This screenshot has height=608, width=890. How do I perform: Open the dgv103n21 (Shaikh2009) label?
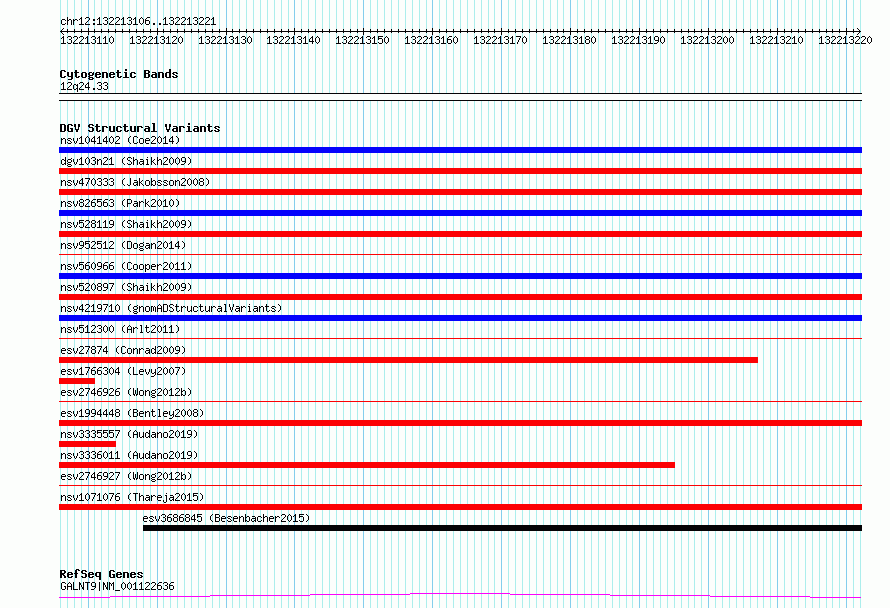126,161
